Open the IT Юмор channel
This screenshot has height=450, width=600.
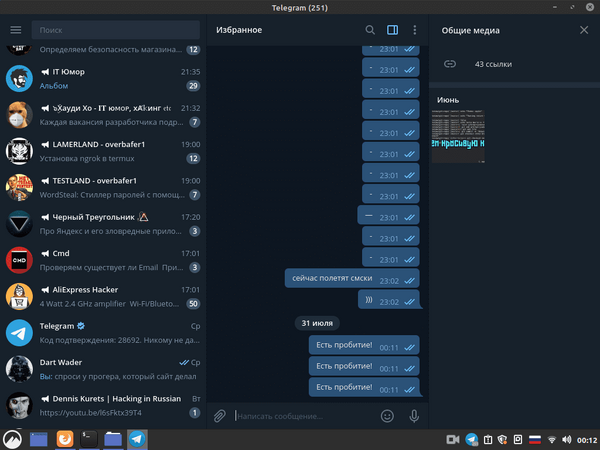click(x=103, y=78)
